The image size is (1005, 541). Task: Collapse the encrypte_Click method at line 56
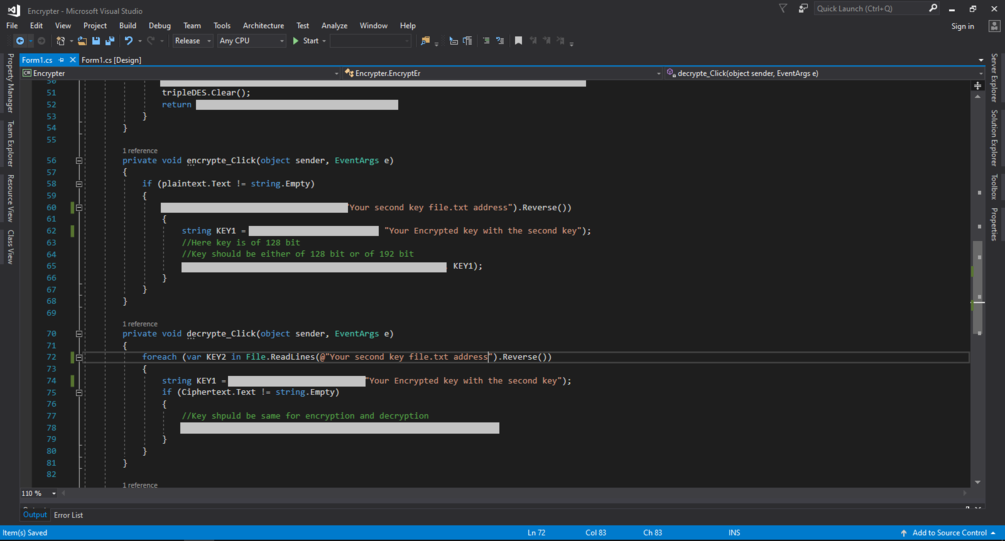[79, 161]
